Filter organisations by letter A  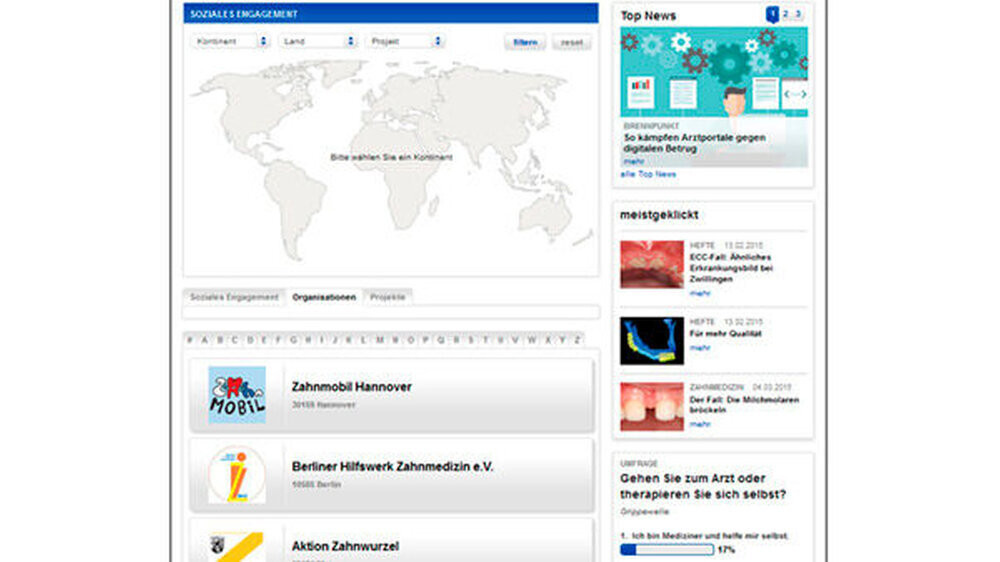(x=205, y=340)
